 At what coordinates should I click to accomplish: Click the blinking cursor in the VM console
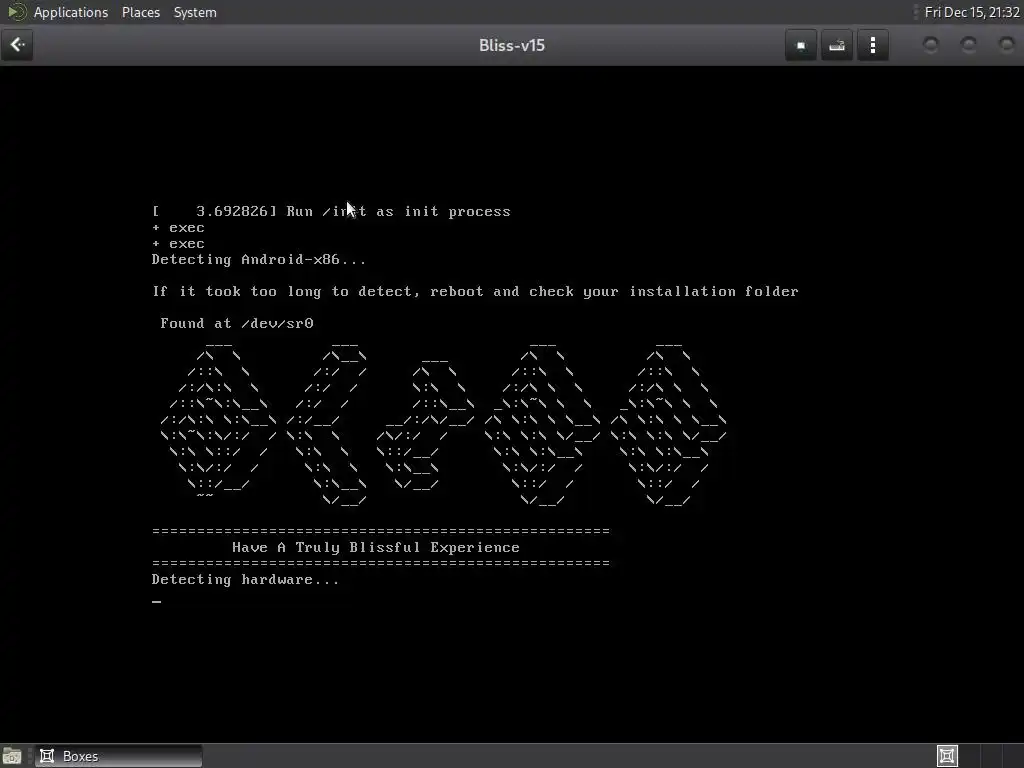pyautogui.click(x=156, y=601)
